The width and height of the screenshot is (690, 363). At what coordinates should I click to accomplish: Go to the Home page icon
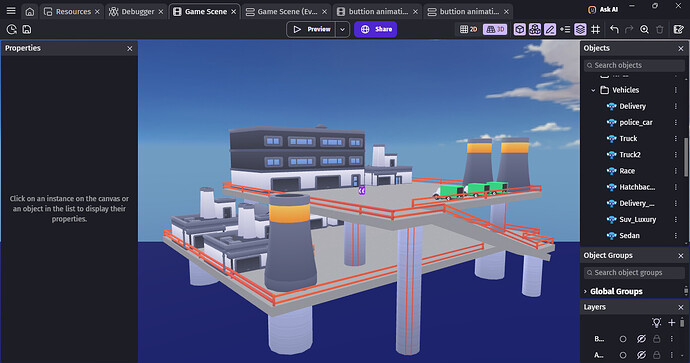coord(29,11)
